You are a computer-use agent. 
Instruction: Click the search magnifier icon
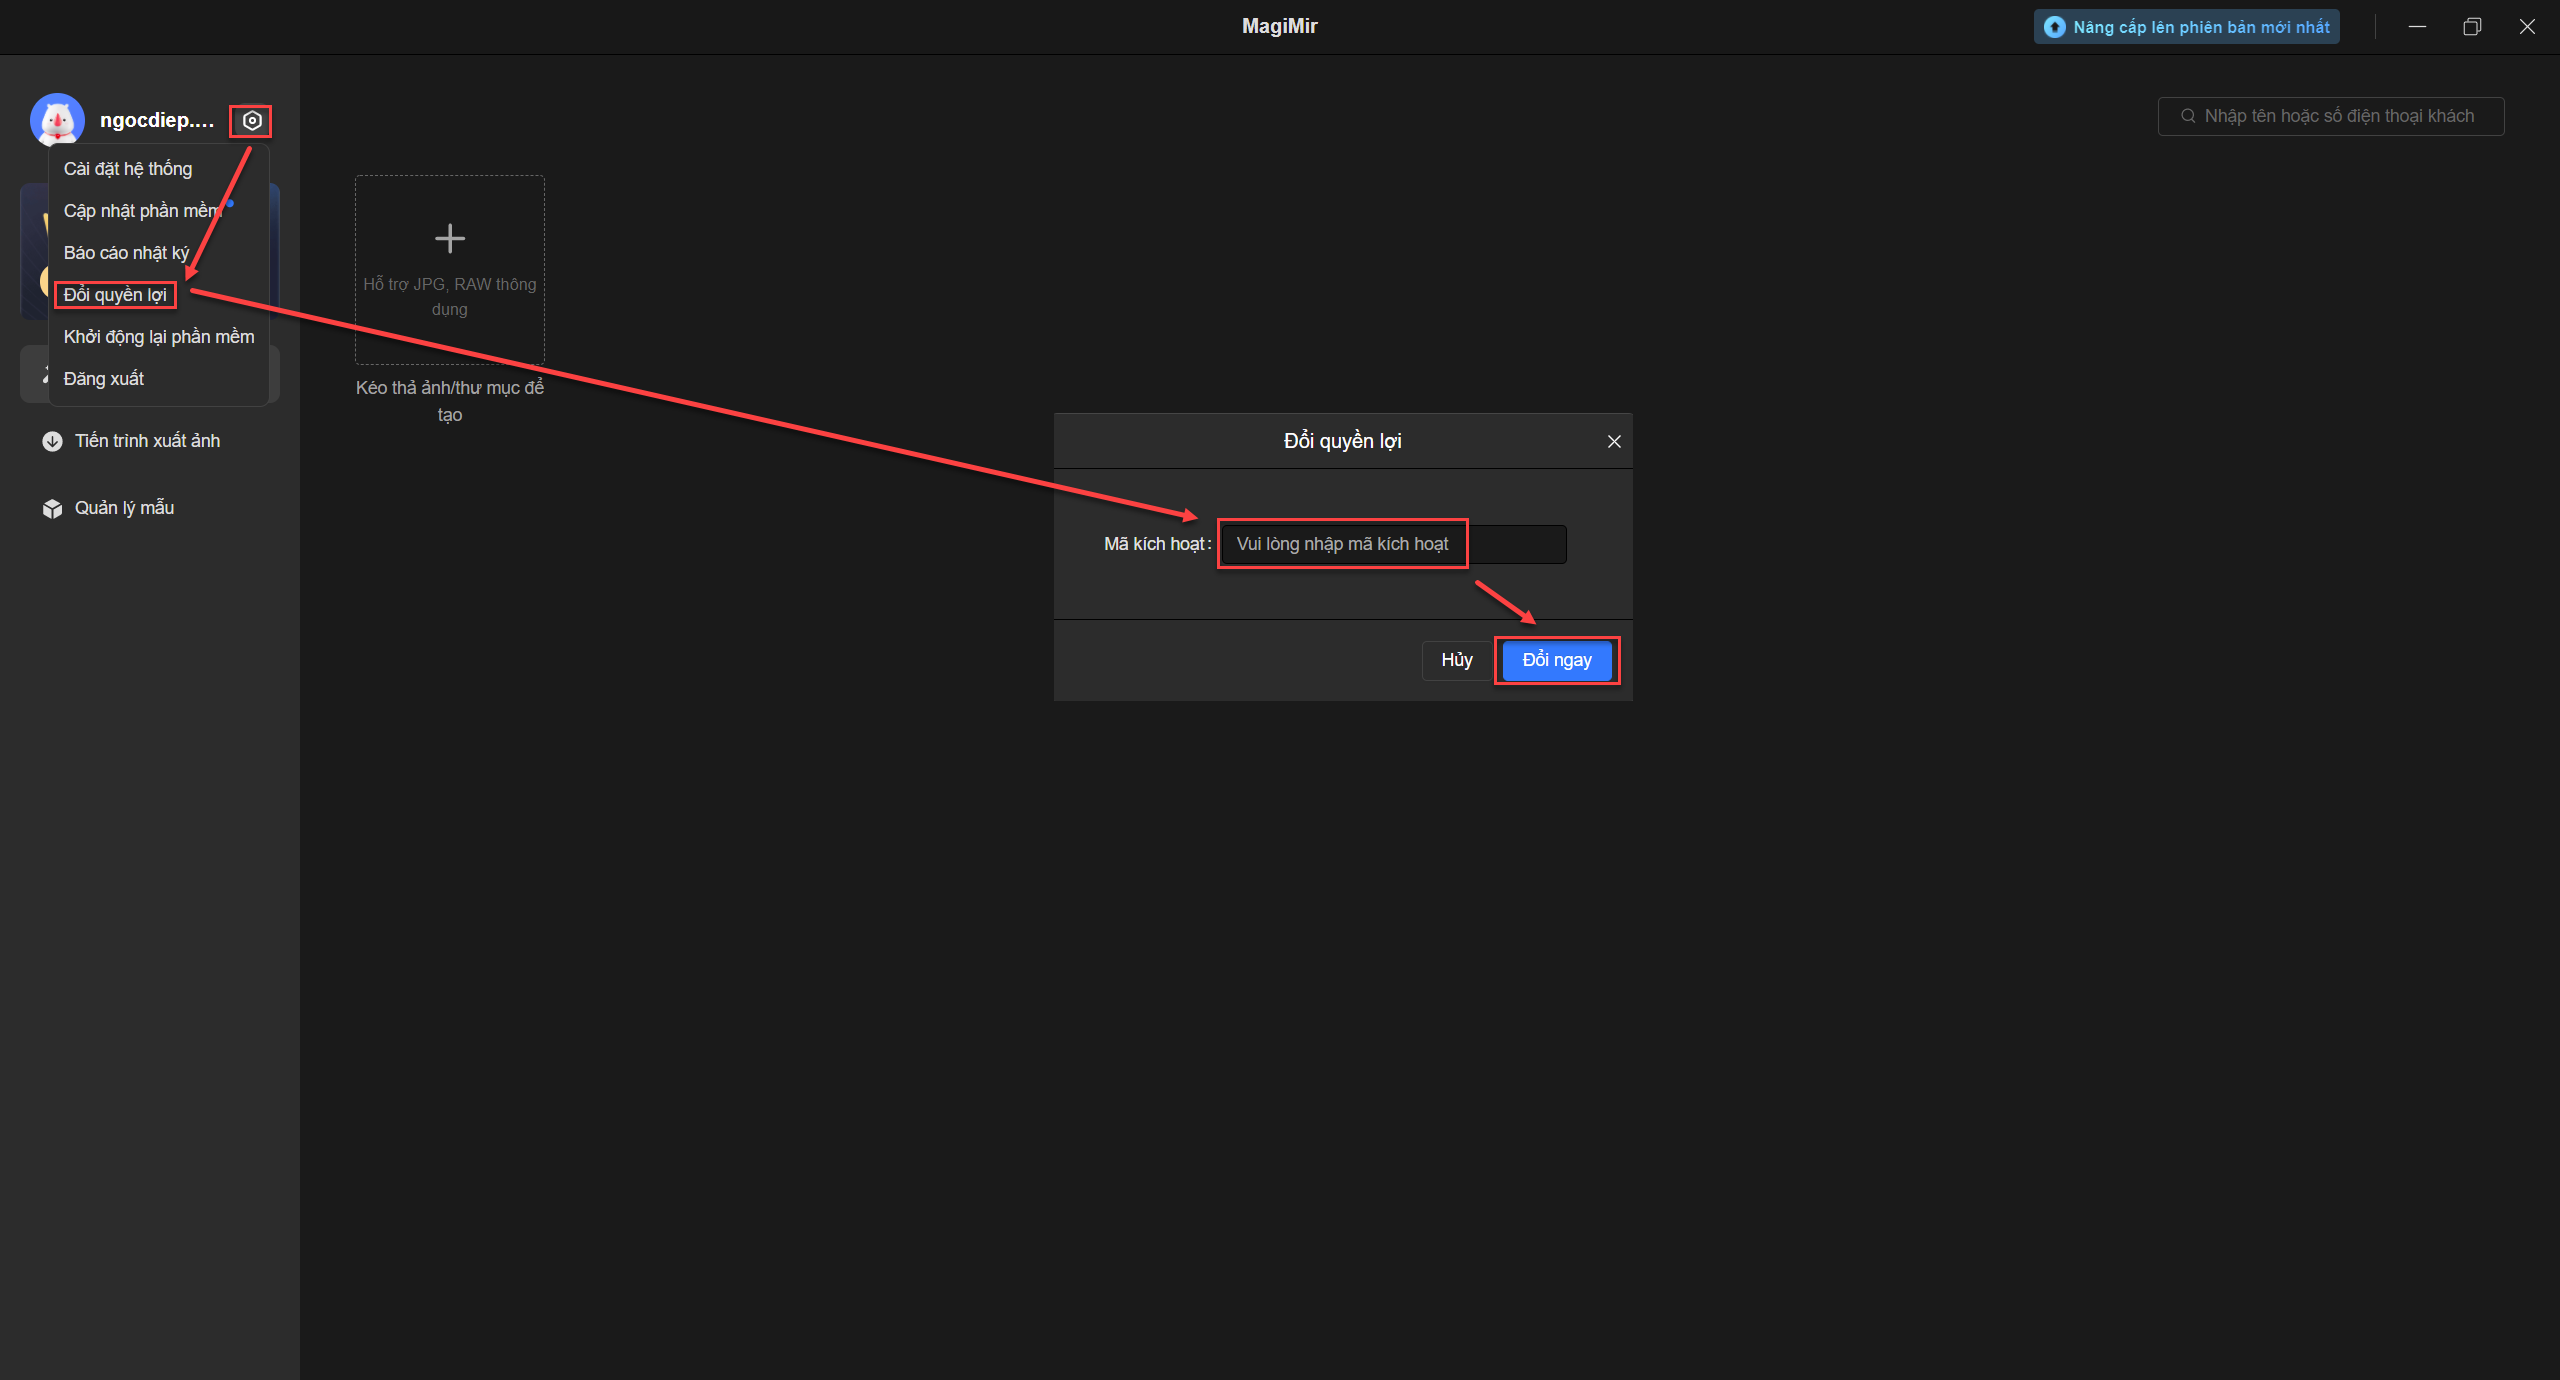[2188, 116]
